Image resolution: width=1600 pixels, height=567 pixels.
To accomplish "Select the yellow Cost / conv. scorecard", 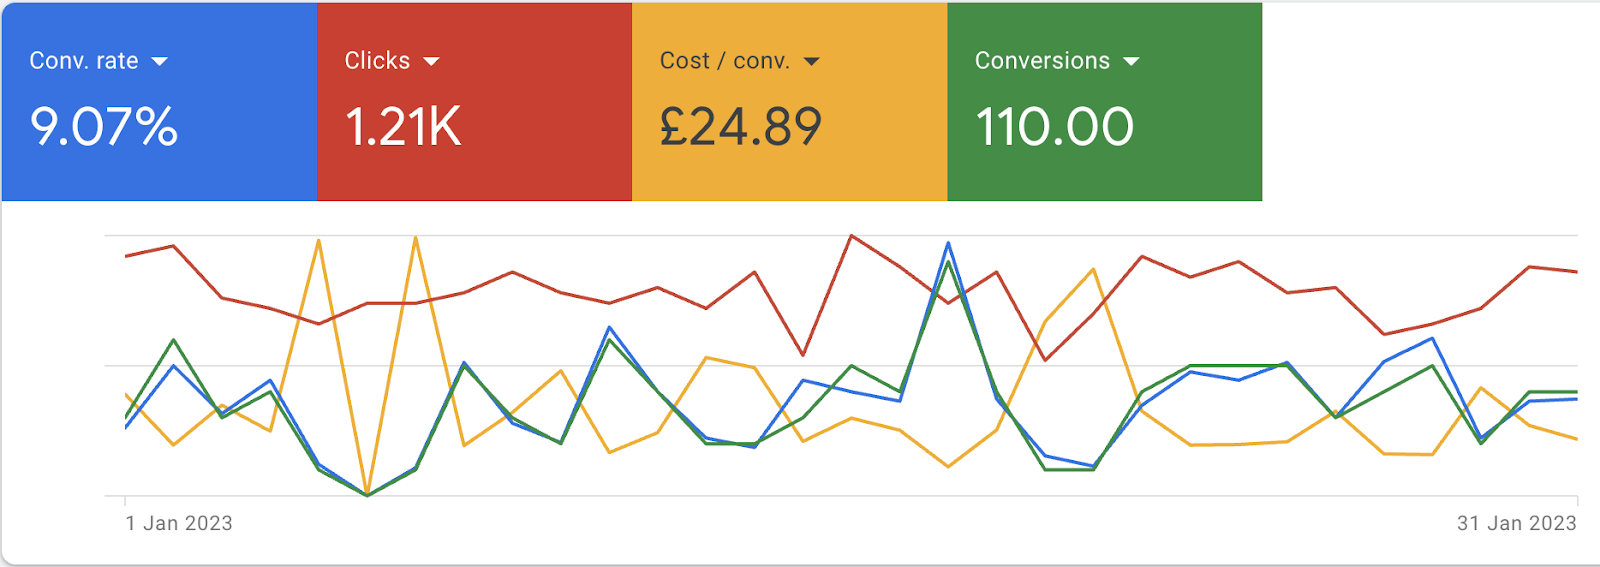I will point(789,102).
